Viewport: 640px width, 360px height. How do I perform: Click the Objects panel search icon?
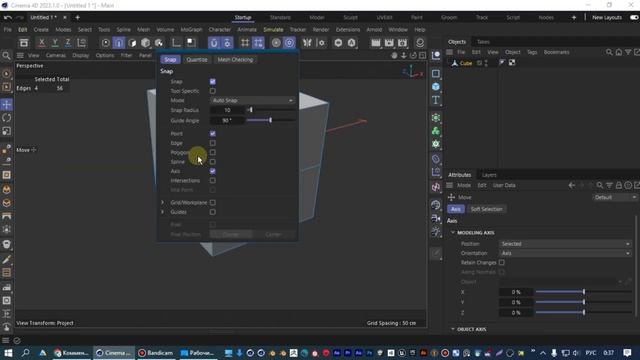point(609,52)
